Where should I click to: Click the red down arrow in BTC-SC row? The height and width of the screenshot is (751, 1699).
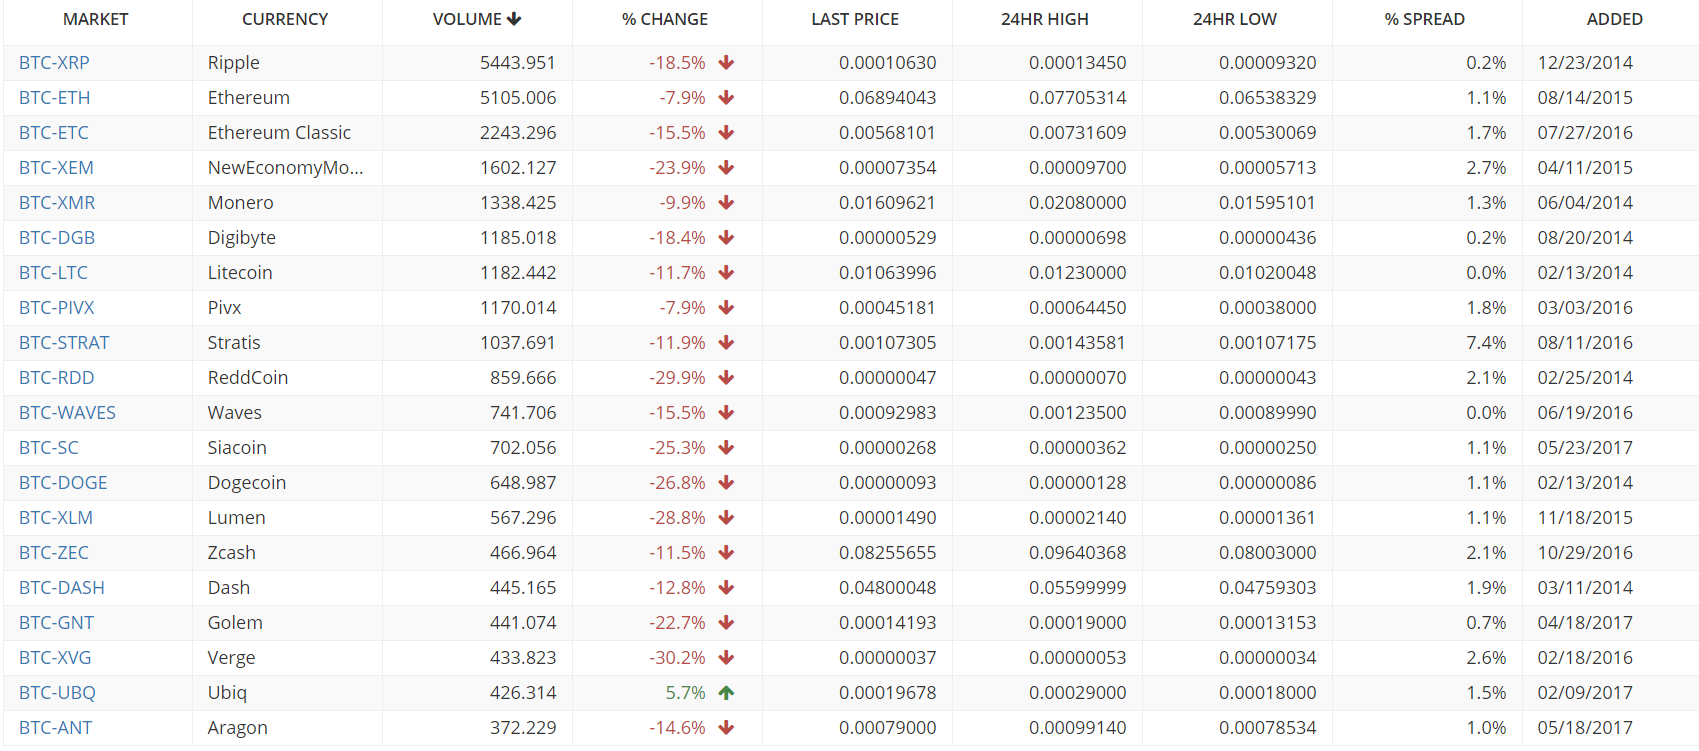tap(726, 448)
